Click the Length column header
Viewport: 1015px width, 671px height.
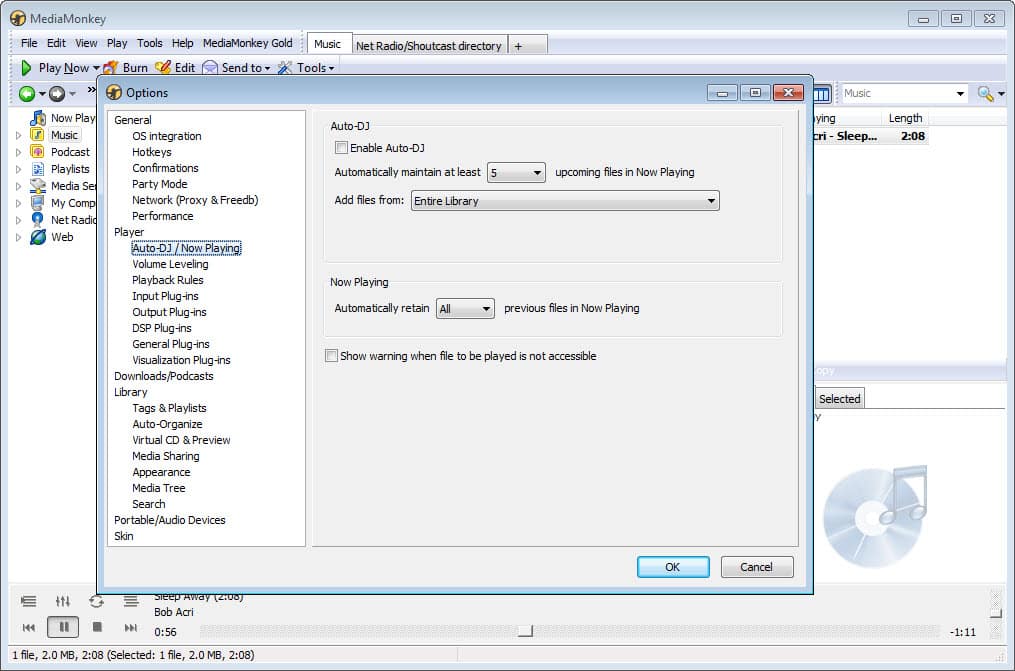click(x=905, y=118)
